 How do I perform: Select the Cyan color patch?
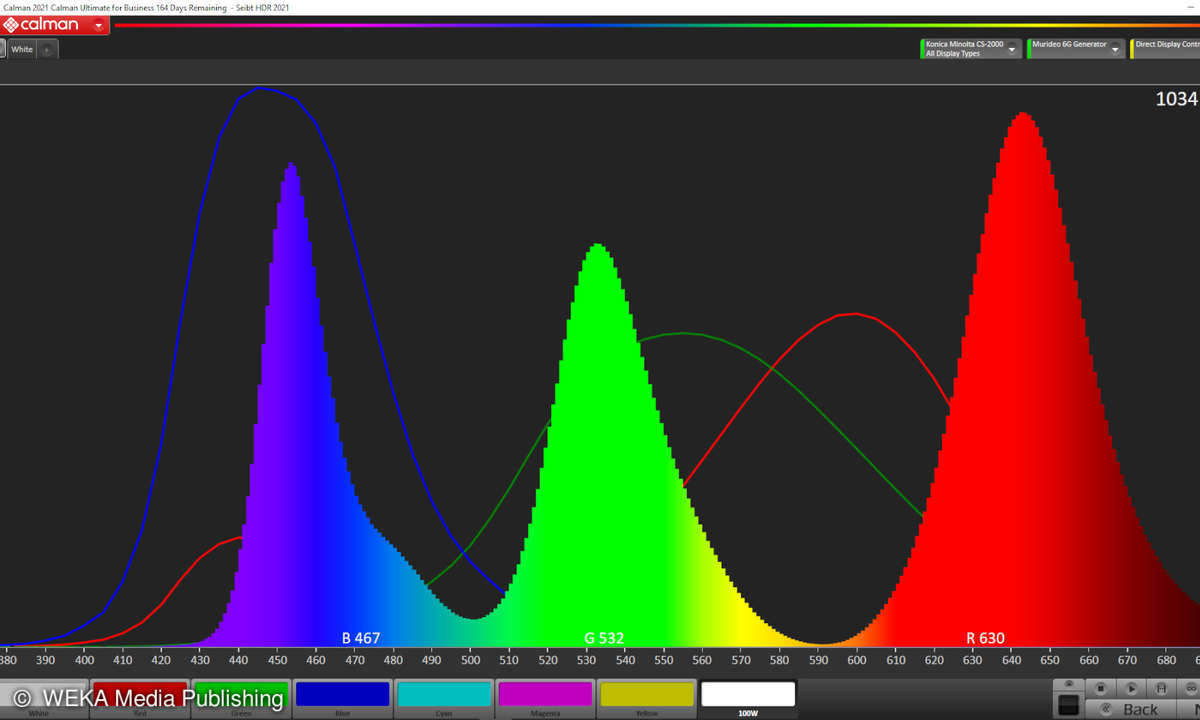(x=444, y=697)
